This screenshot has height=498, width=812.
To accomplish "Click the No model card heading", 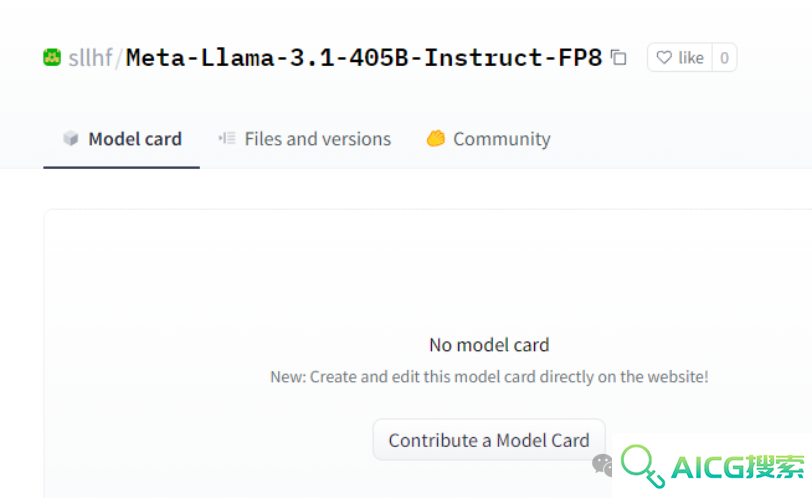I will [x=489, y=345].
